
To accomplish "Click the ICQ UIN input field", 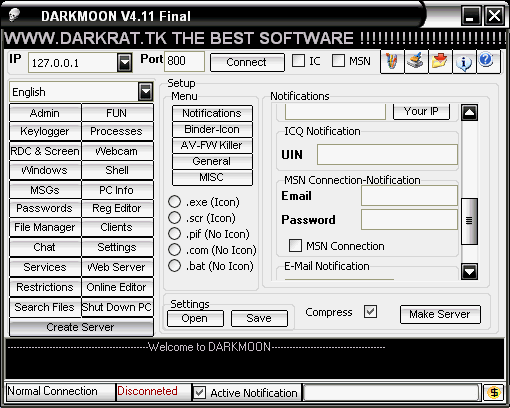I will [x=387, y=154].
